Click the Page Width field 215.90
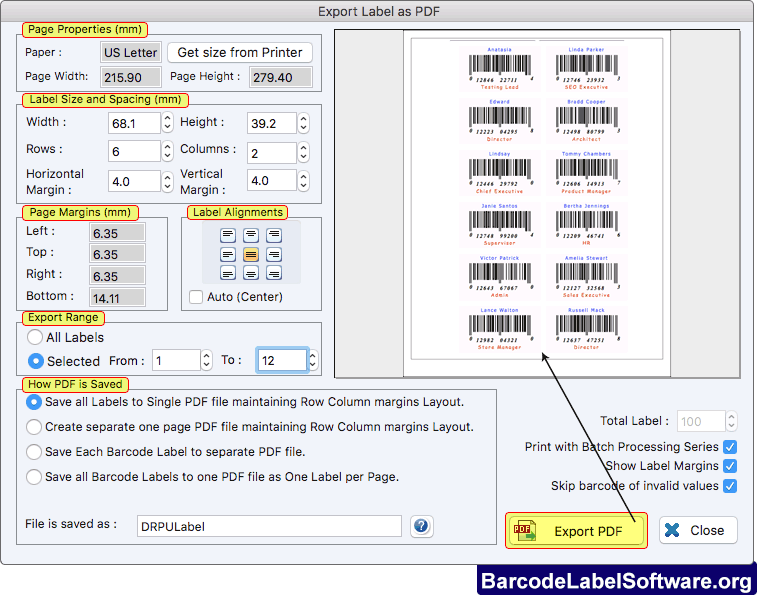Screen dimensions: 757x595 pyautogui.click(x=131, y=77)
